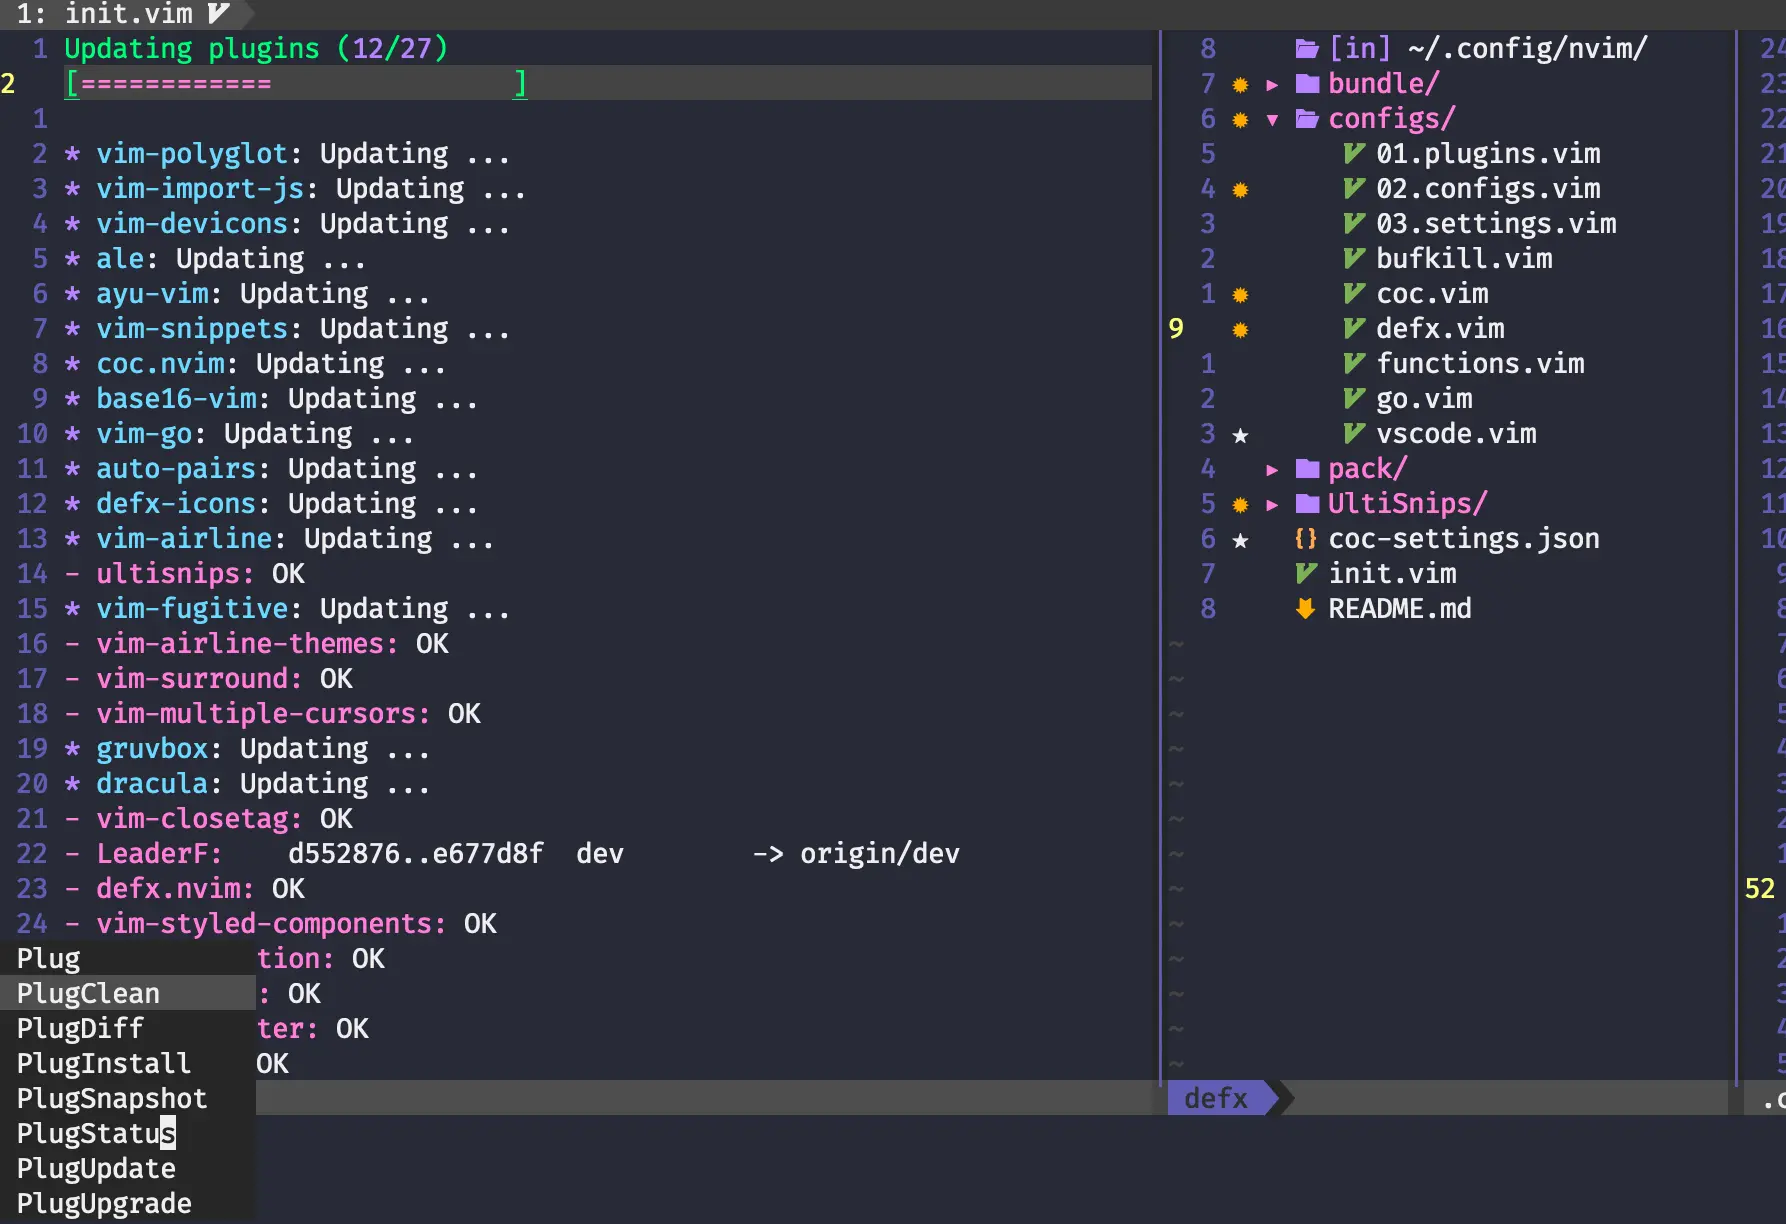Image resolution: width=1786 pixels, height=1224 pixels.
Task: Select PlugStatus in the completion menu
Action: tap(128, 1133)
